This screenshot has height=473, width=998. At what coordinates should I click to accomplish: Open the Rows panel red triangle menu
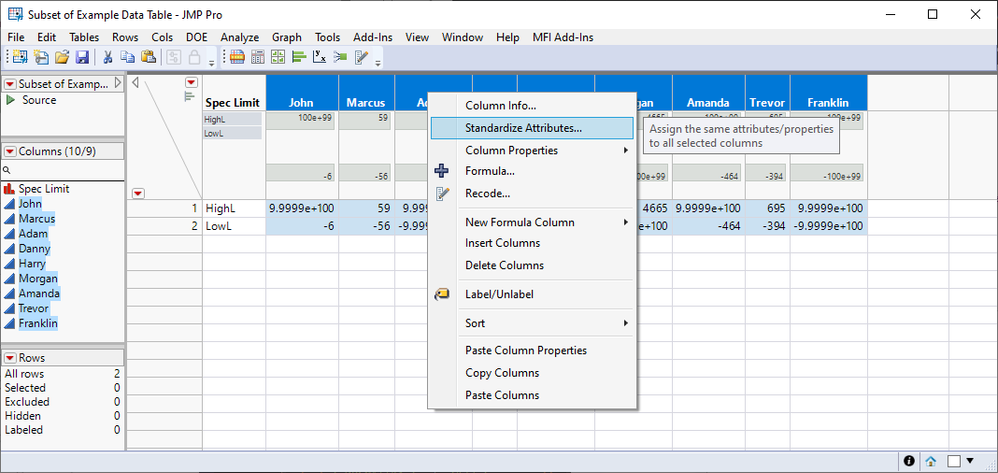11,358
